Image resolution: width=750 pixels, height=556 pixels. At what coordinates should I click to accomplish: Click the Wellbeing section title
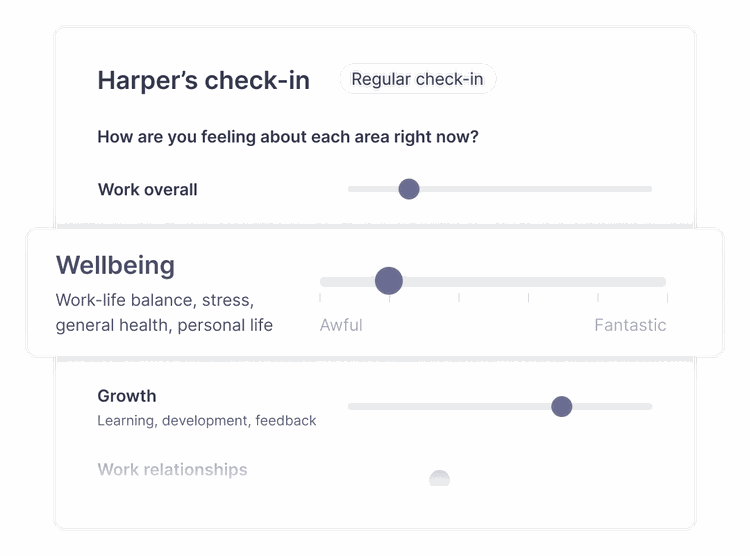click(115, 265)
